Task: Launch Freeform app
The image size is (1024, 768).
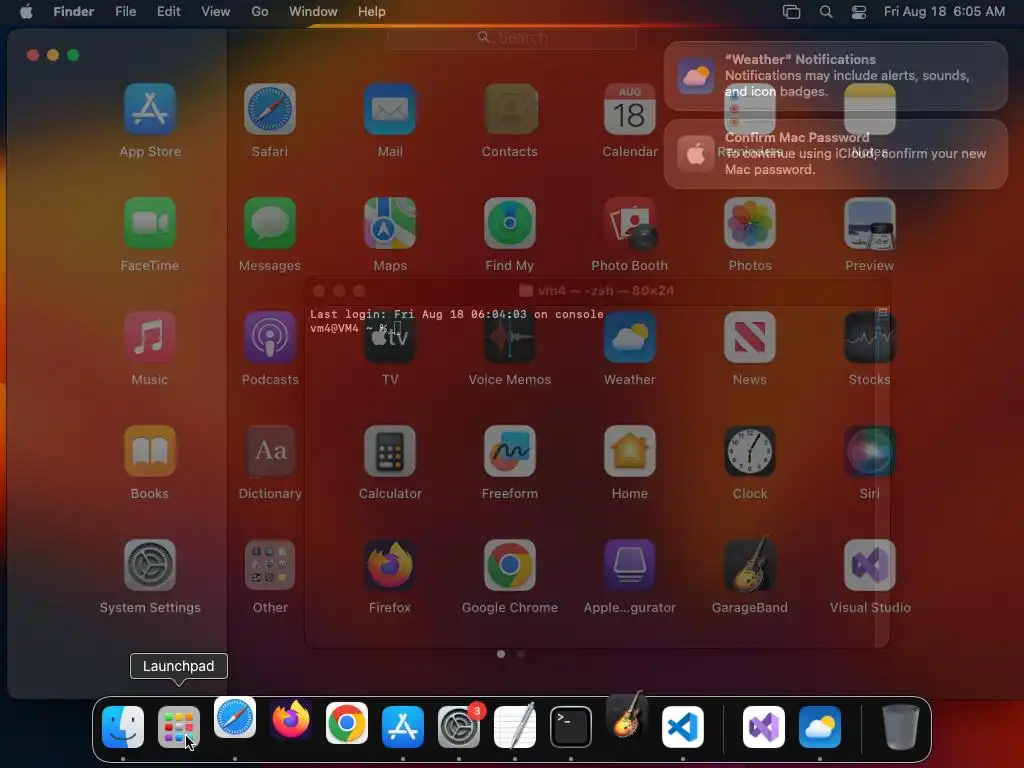Action: [510, 451]
